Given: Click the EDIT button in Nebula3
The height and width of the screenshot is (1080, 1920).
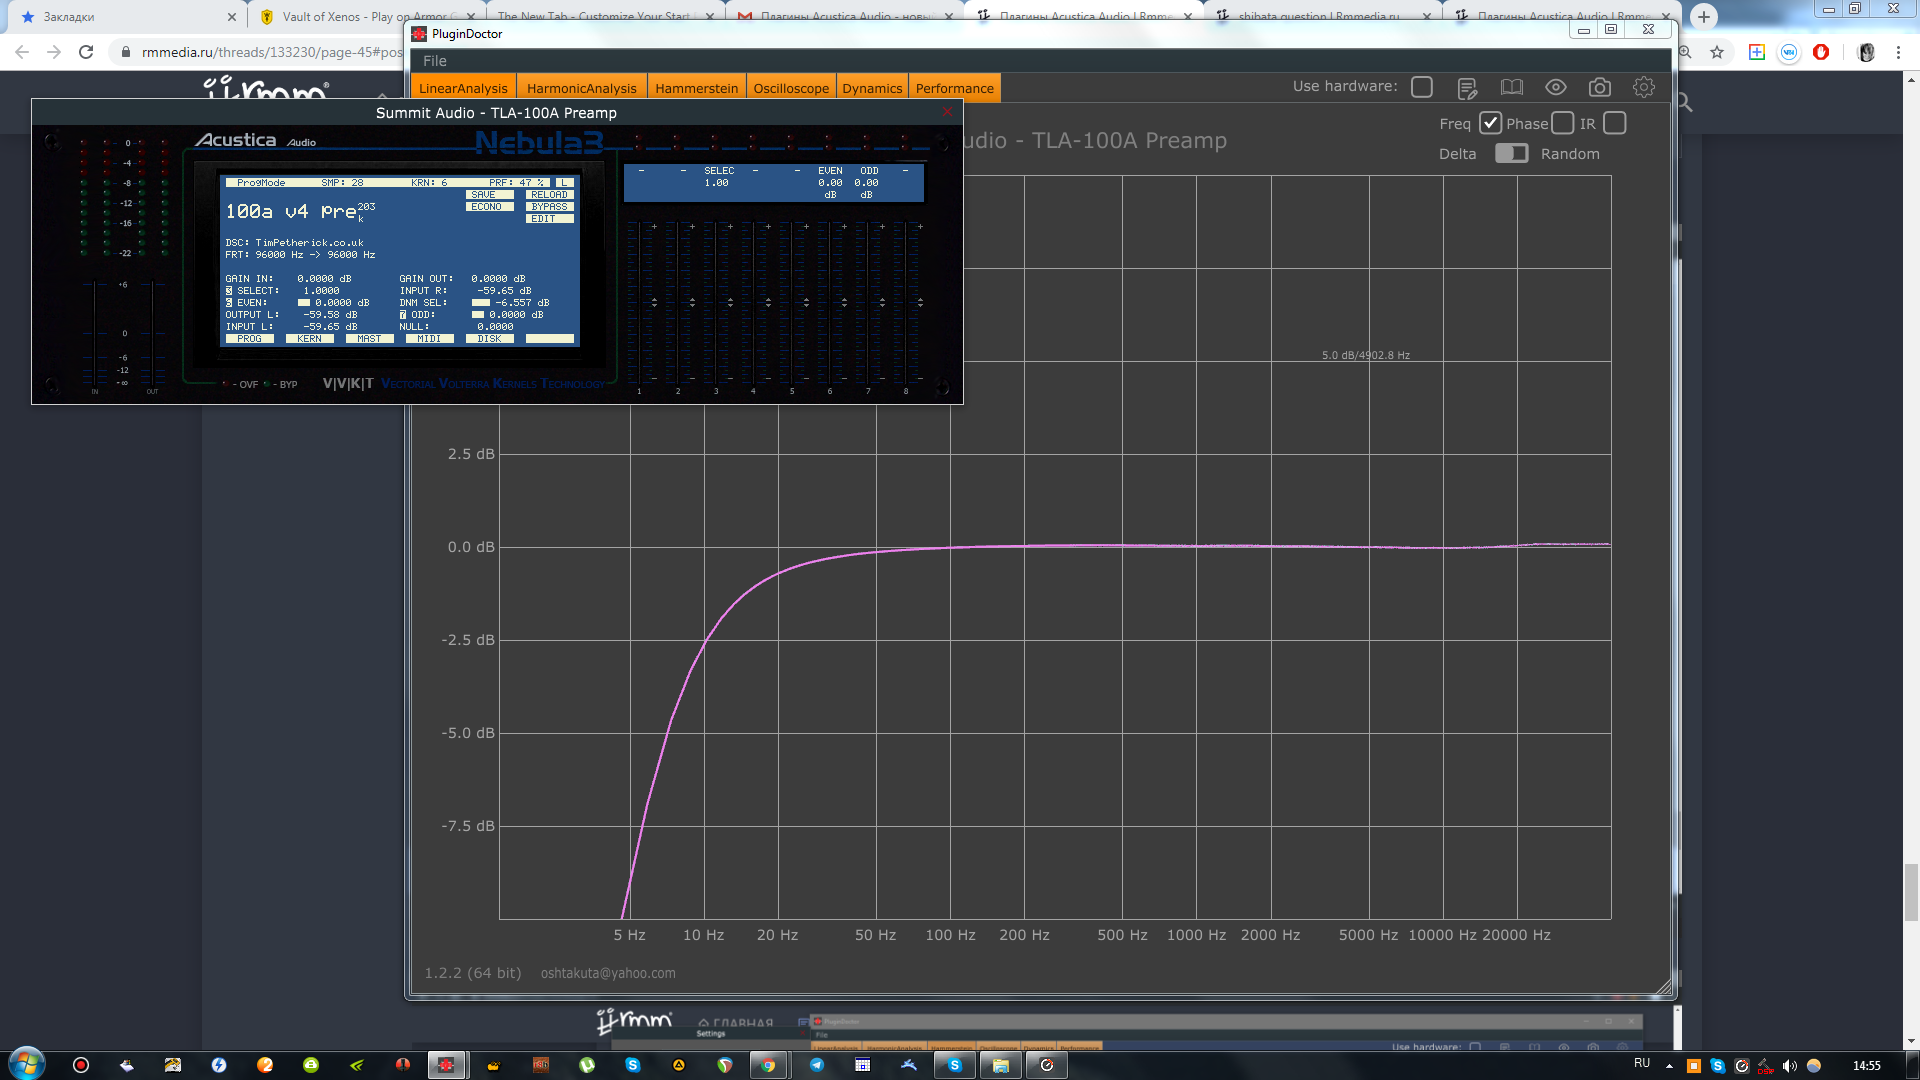Looking at the screenshot, I should point(549,219).
